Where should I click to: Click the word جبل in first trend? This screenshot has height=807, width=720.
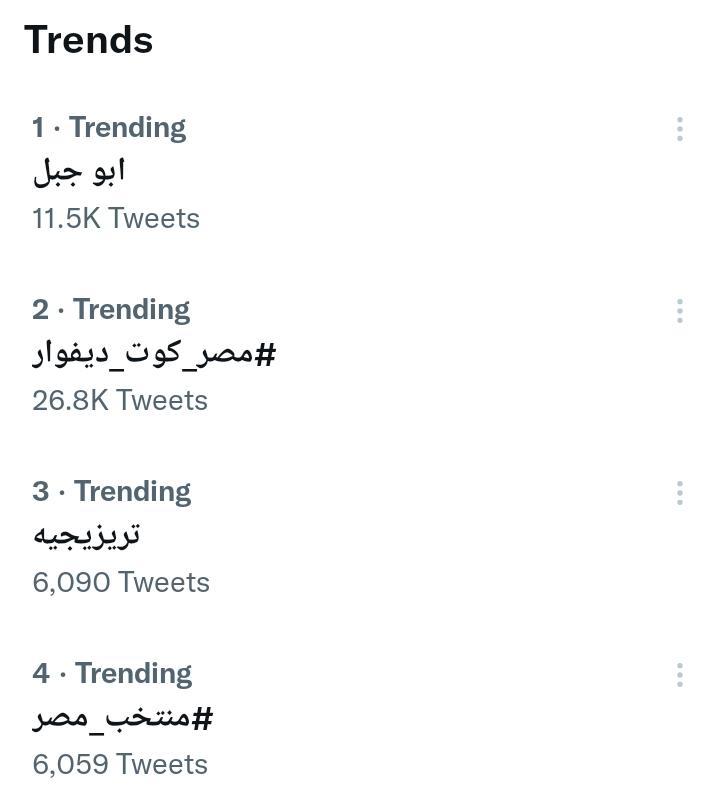pyautogui.click(x=55, y=172)
